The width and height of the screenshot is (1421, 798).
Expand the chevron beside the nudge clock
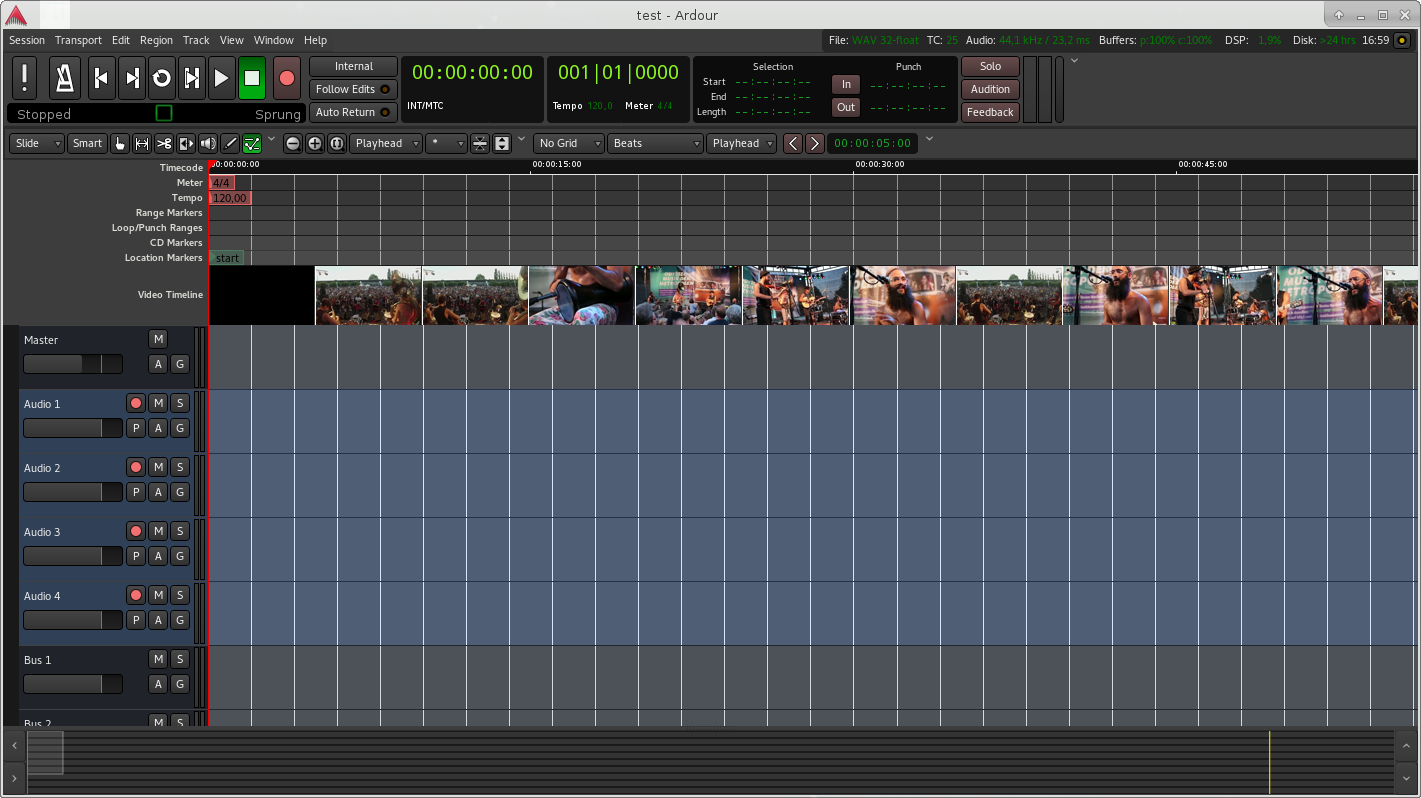click(929, 139)
